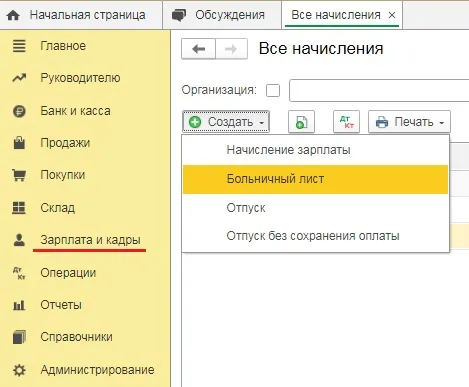Click the printer icon on Печать
The height and width of the screenshot is (387, 469).
[382, 122]
